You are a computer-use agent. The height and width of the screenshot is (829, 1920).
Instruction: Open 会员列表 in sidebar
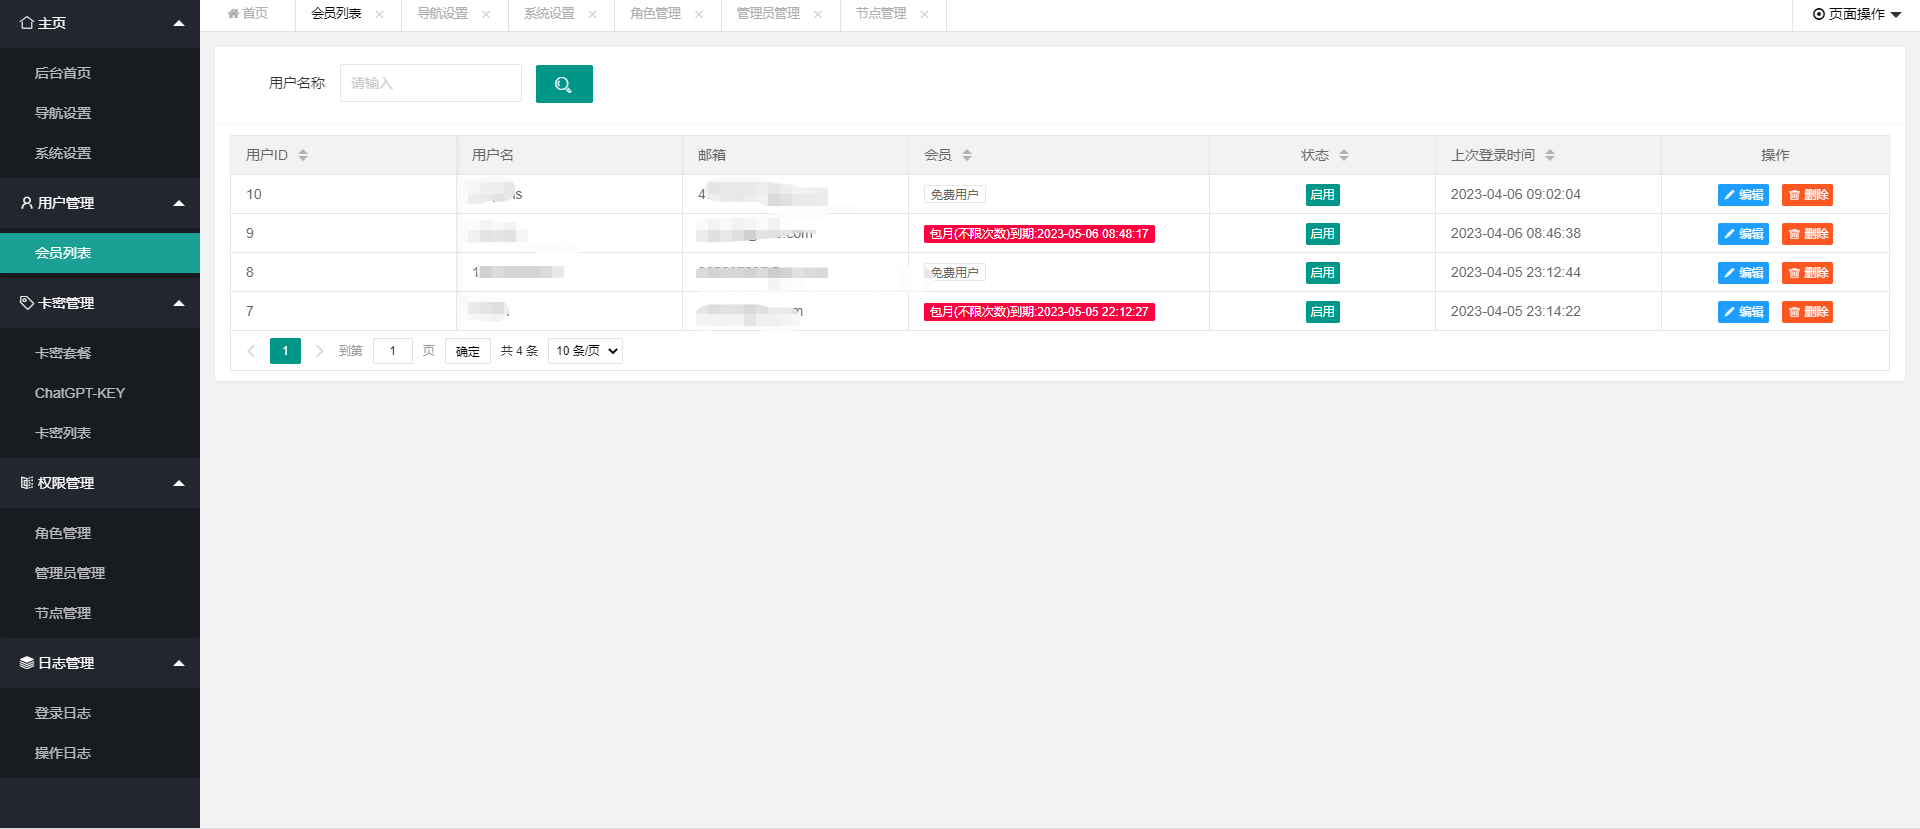(100, 253)
